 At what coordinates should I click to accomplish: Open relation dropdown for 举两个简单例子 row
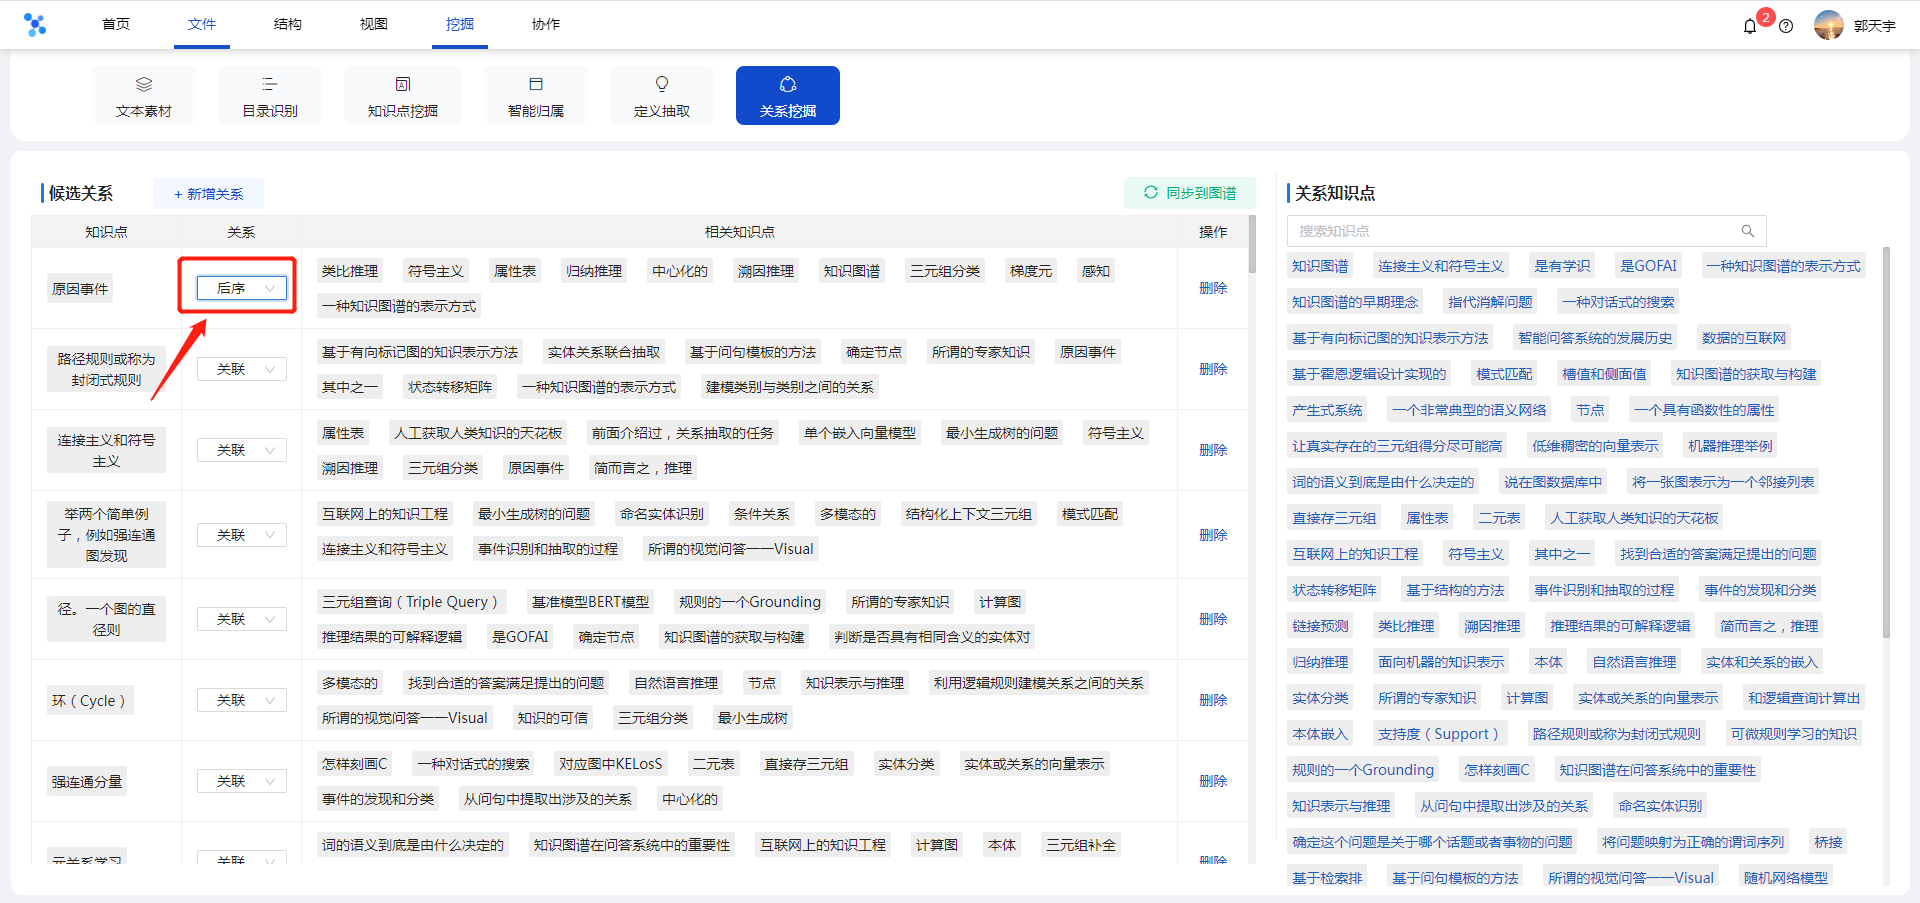coord(242,535)
